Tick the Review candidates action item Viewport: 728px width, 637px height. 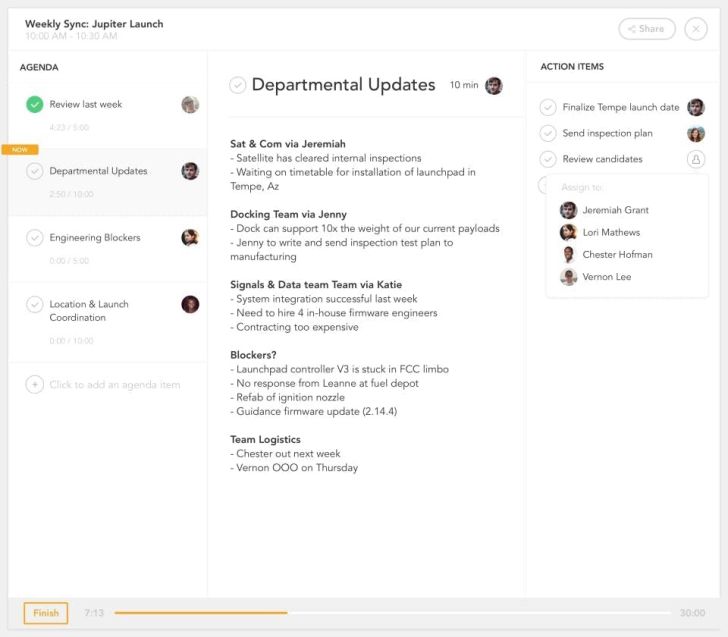548,159
